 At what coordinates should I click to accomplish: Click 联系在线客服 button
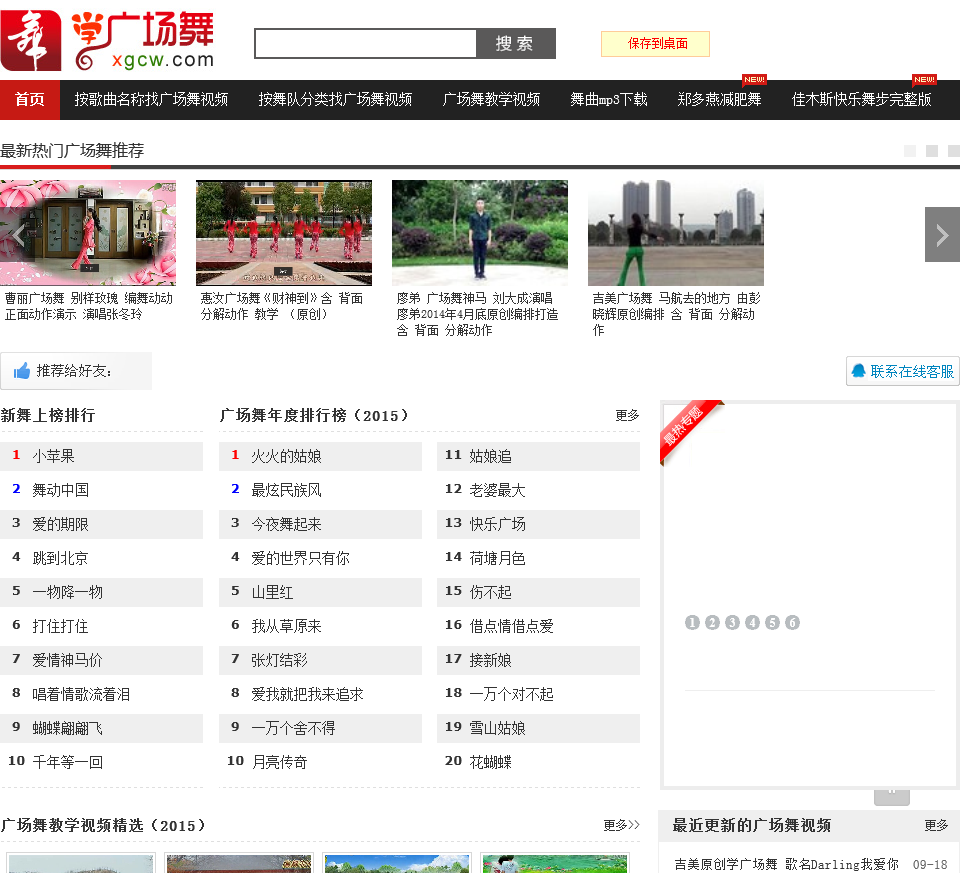903,371
